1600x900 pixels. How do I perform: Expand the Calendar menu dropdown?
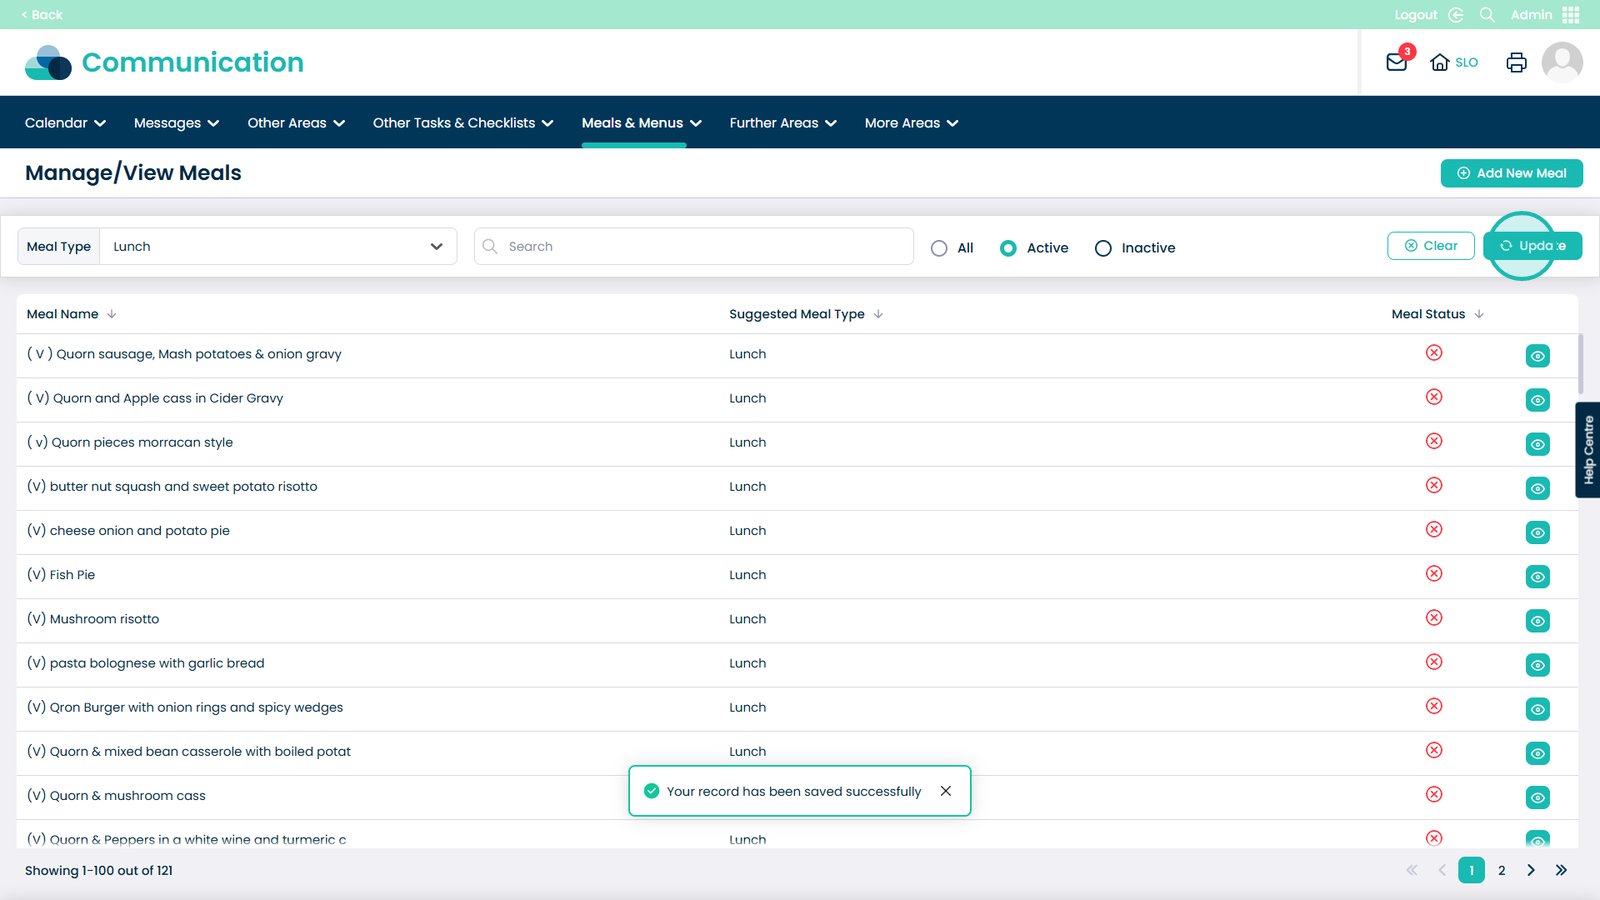click(65, 123)
